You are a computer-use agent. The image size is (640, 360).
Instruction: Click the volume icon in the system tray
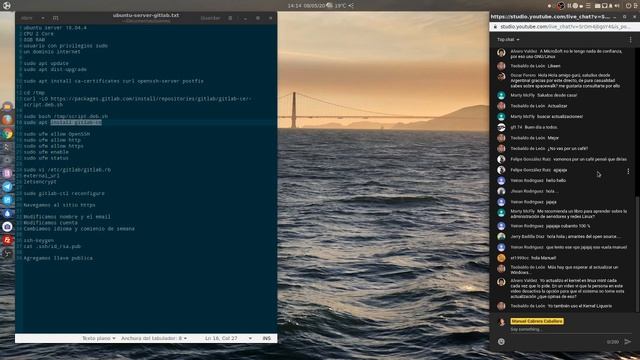(x=617, y=6)
